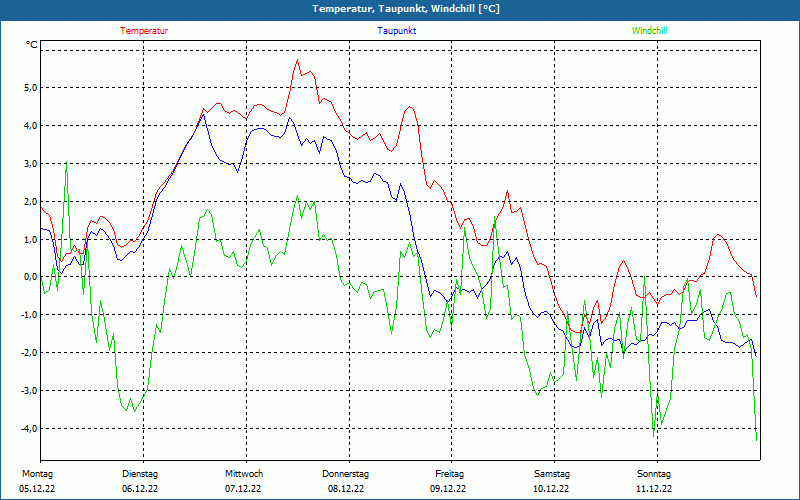Screen dimensions: 800x500
Task: Click the red Temperatur legend label
Action: [x=144, y=31]
